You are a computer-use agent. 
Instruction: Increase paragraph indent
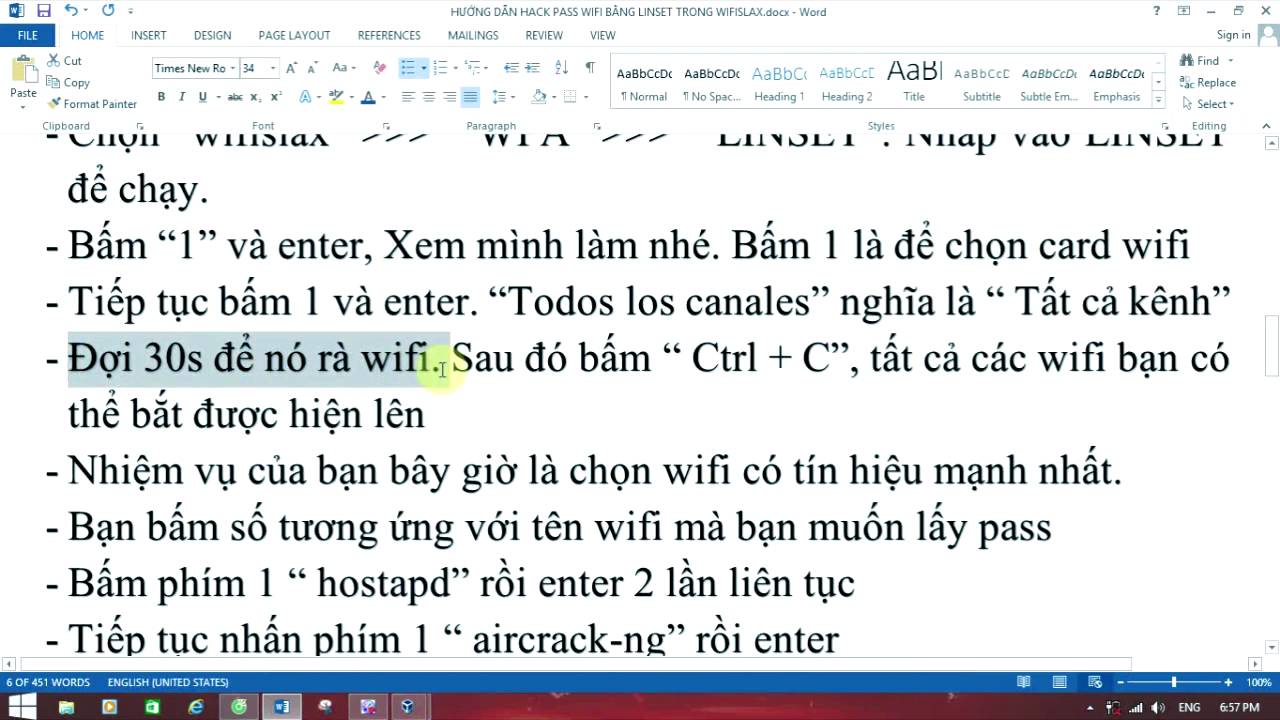(533, 68)
